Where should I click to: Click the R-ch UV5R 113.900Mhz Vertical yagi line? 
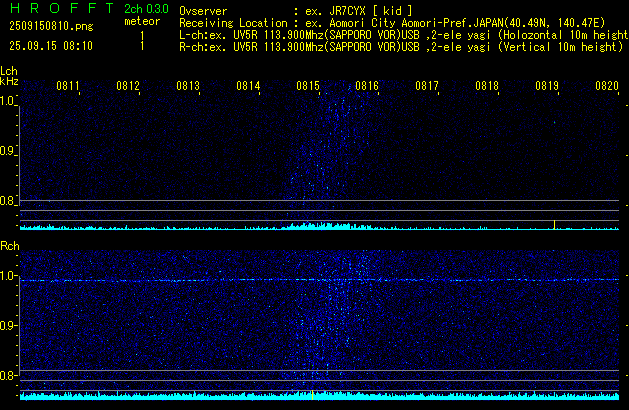[401, 47]
